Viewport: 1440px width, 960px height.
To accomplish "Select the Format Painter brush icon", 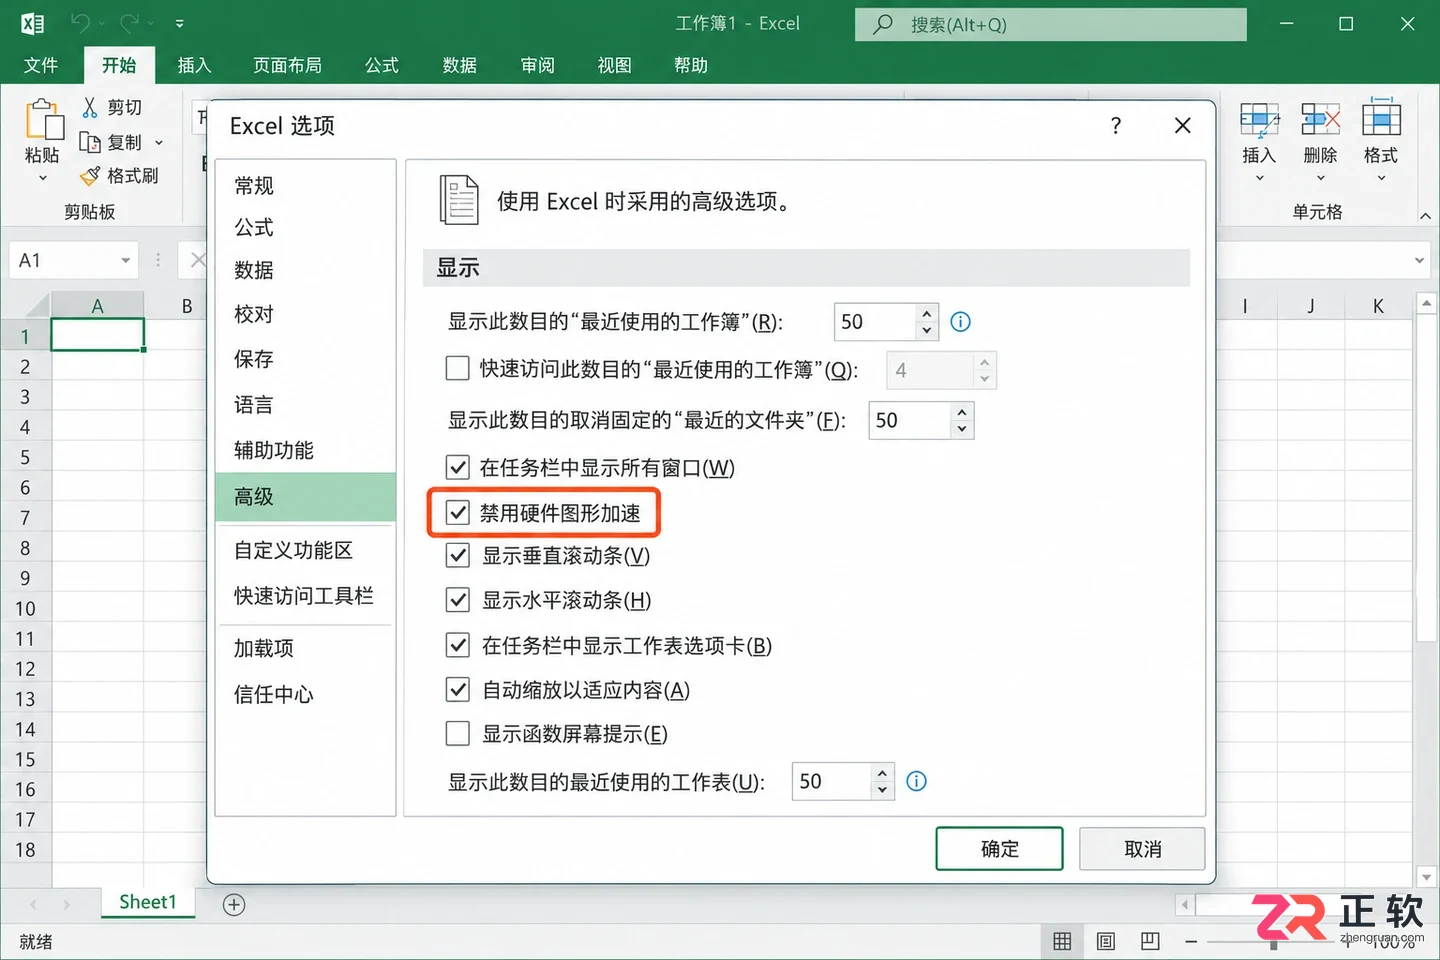I will tap(90, 176).
